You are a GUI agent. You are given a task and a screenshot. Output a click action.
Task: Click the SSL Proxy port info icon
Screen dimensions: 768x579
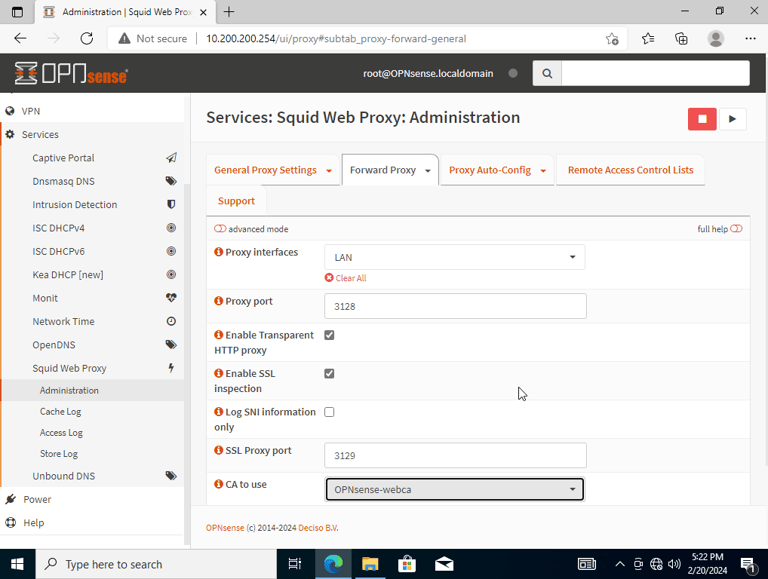(218, 450)
